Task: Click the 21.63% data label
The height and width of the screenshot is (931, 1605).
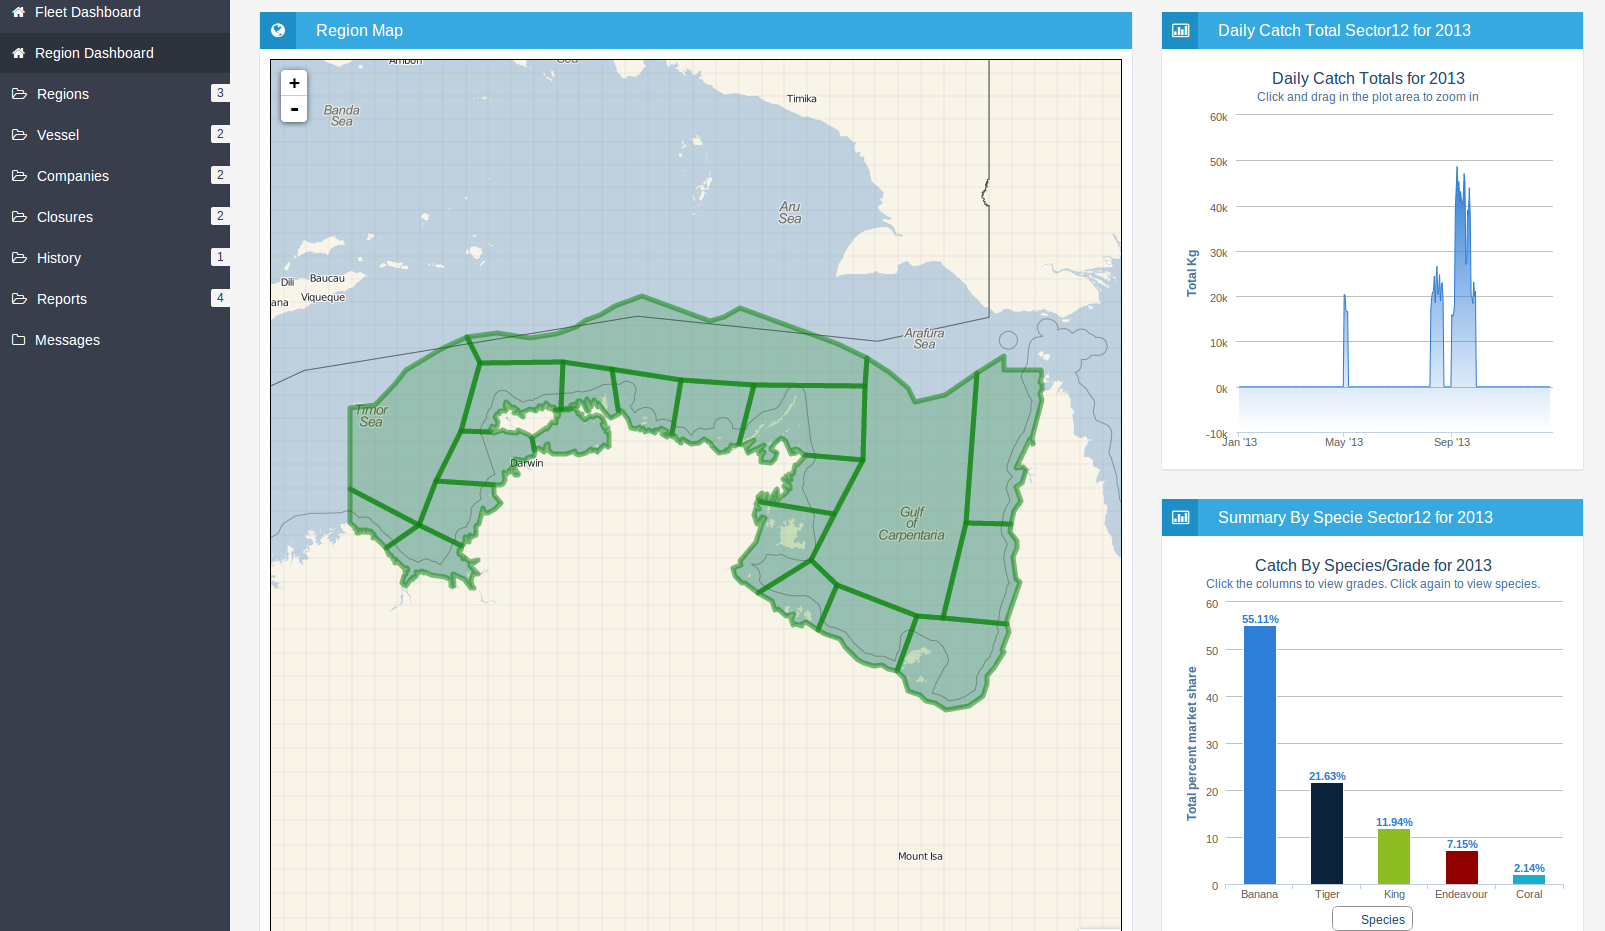Action: pyautogui.click(x=1327, y=776)
